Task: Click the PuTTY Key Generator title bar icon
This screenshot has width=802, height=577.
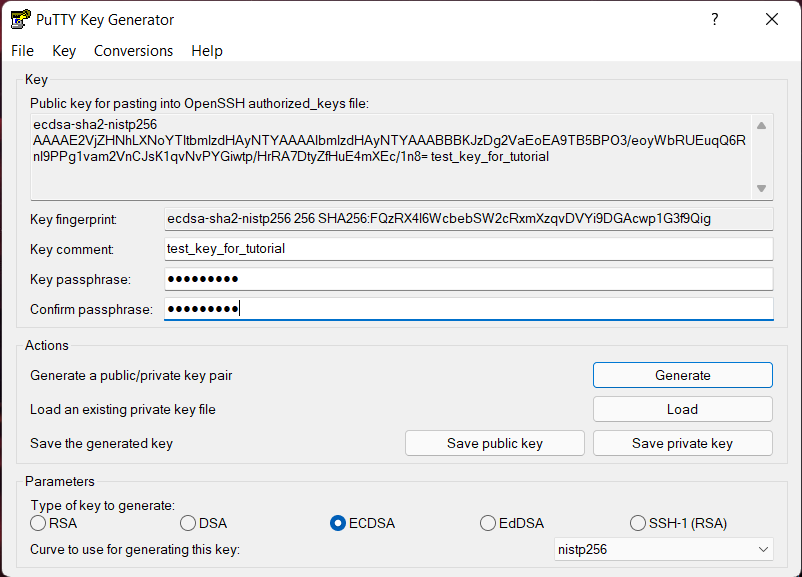Action: [20, 19]
